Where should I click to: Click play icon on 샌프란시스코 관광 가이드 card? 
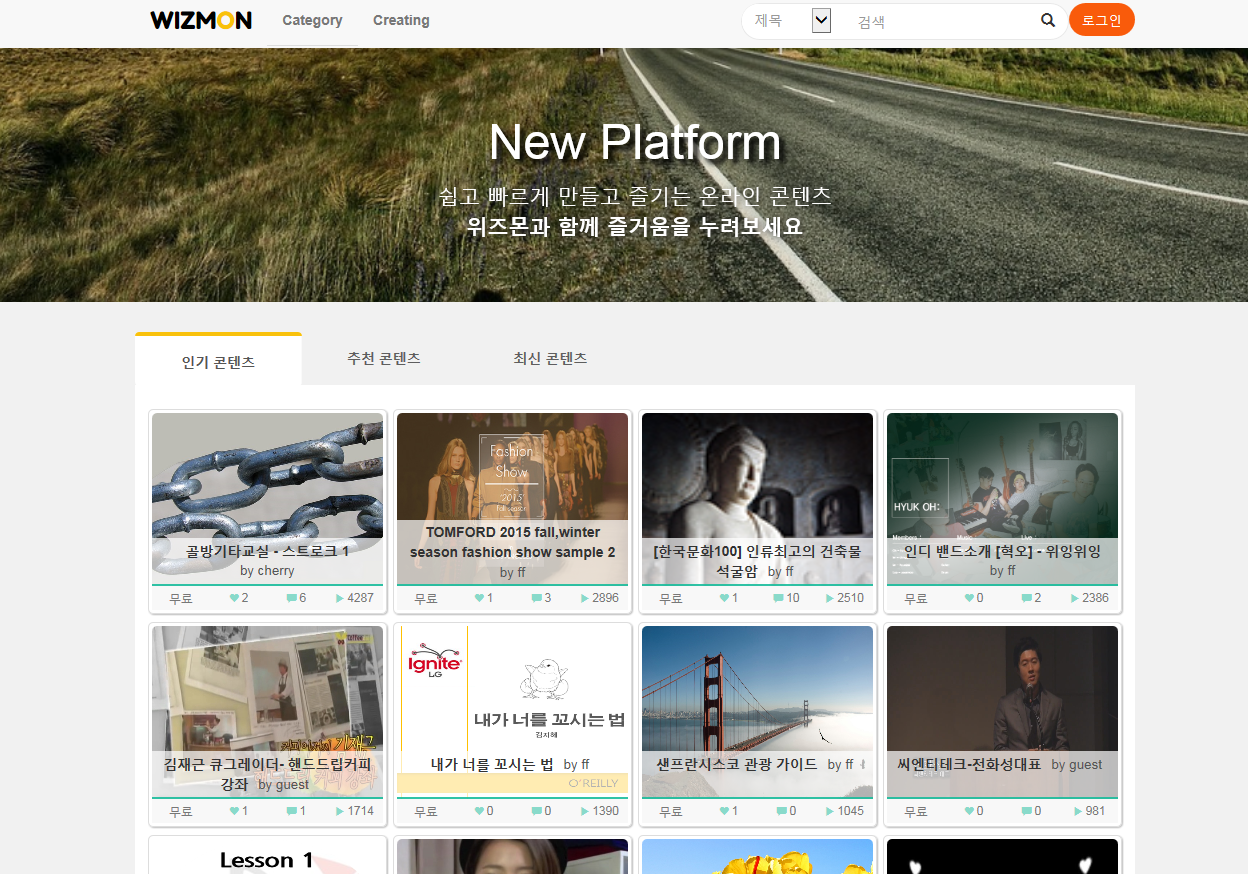pyautogui.click(x=831, y=811)
